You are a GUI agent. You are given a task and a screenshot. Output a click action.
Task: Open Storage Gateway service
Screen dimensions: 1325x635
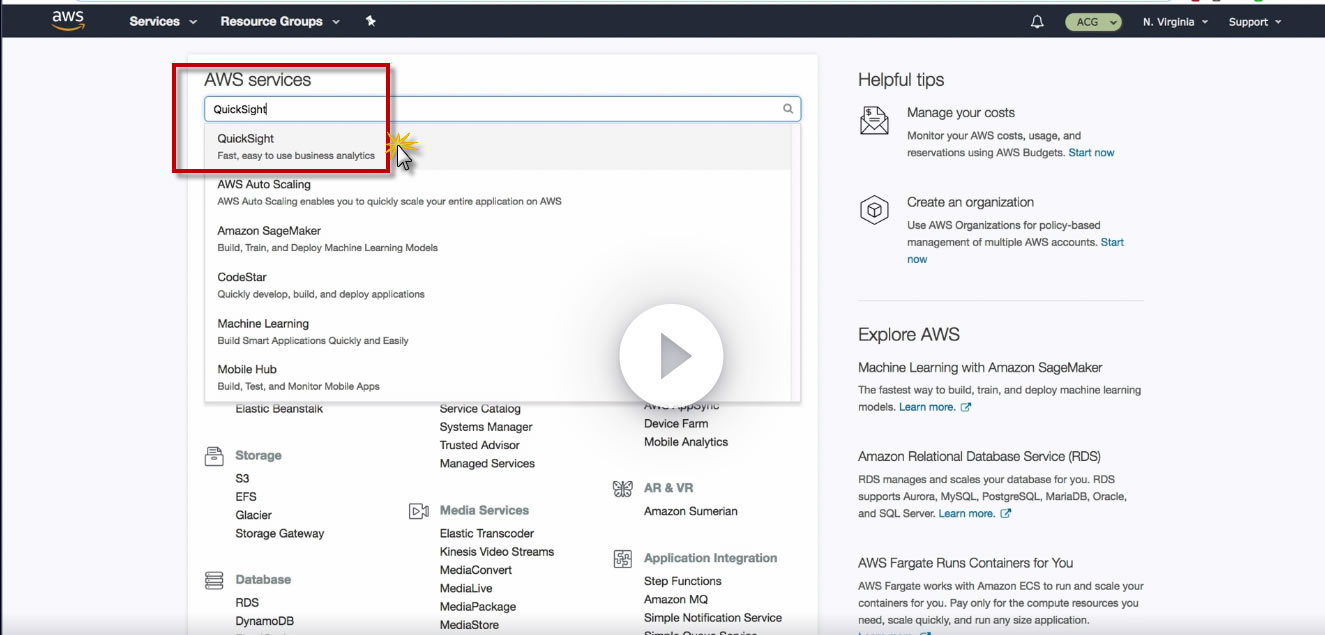pyautogui.click(x=280, y=534)
